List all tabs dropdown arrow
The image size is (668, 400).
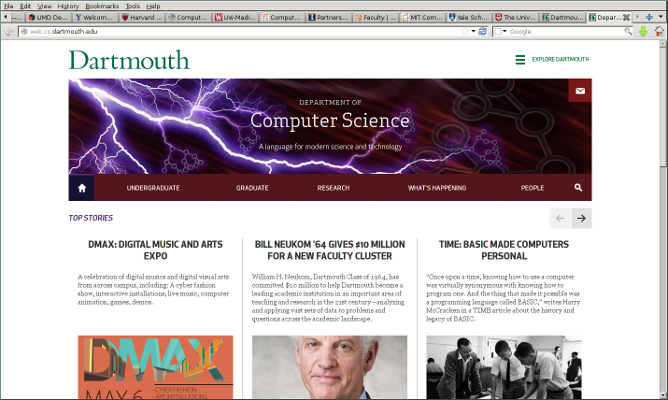[x=661, y=17]
